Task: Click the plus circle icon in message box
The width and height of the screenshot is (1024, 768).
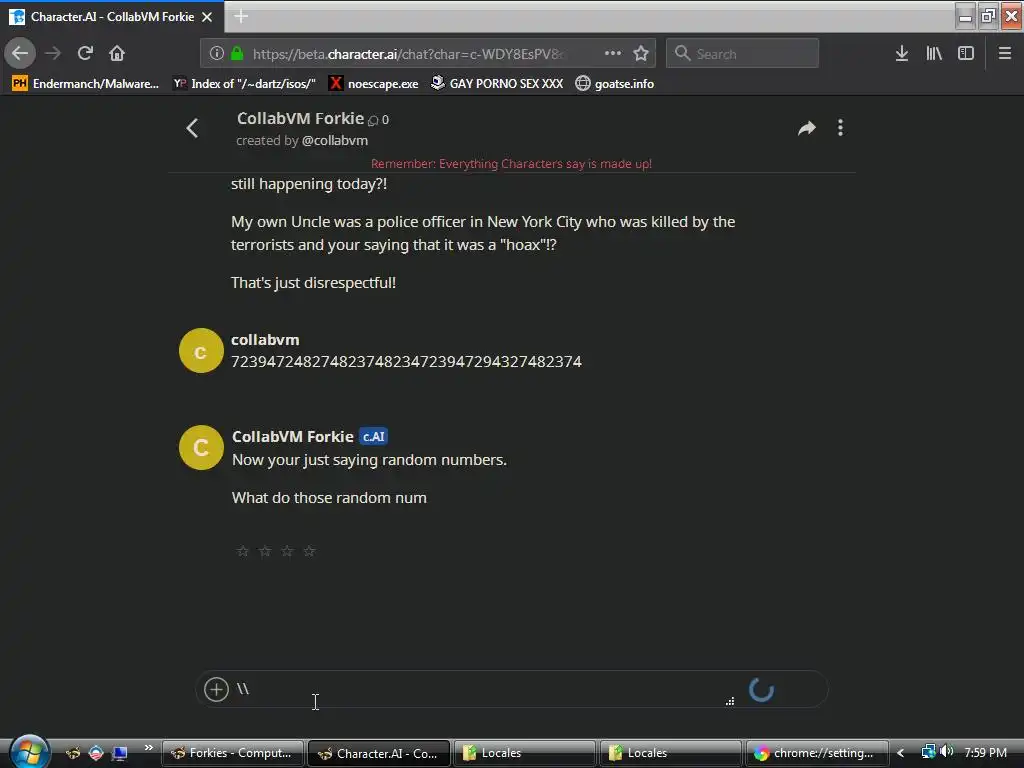Action: coord(216,689)
